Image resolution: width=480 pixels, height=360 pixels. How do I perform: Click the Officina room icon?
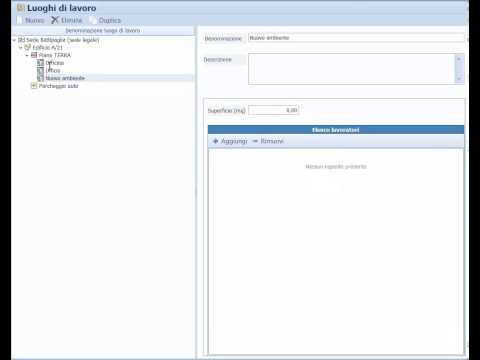point(40,63)
